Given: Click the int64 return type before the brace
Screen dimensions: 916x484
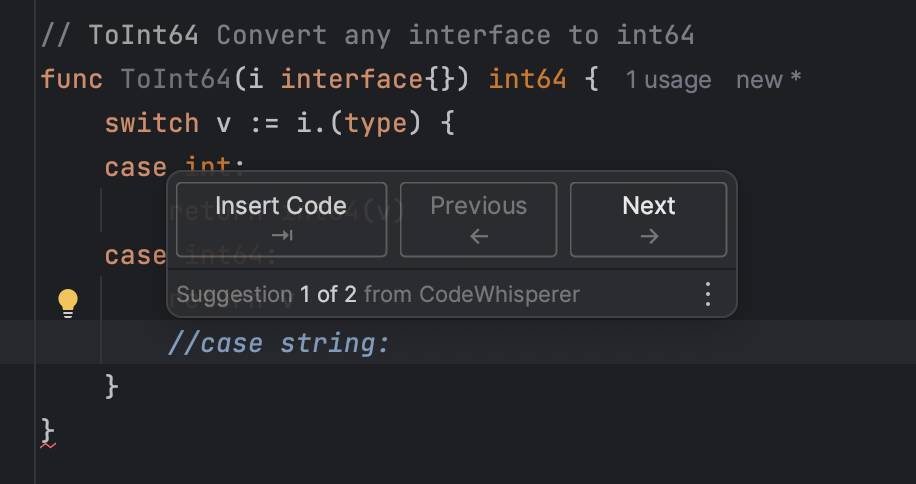Looking at the screenshot, I should (528, 79).
